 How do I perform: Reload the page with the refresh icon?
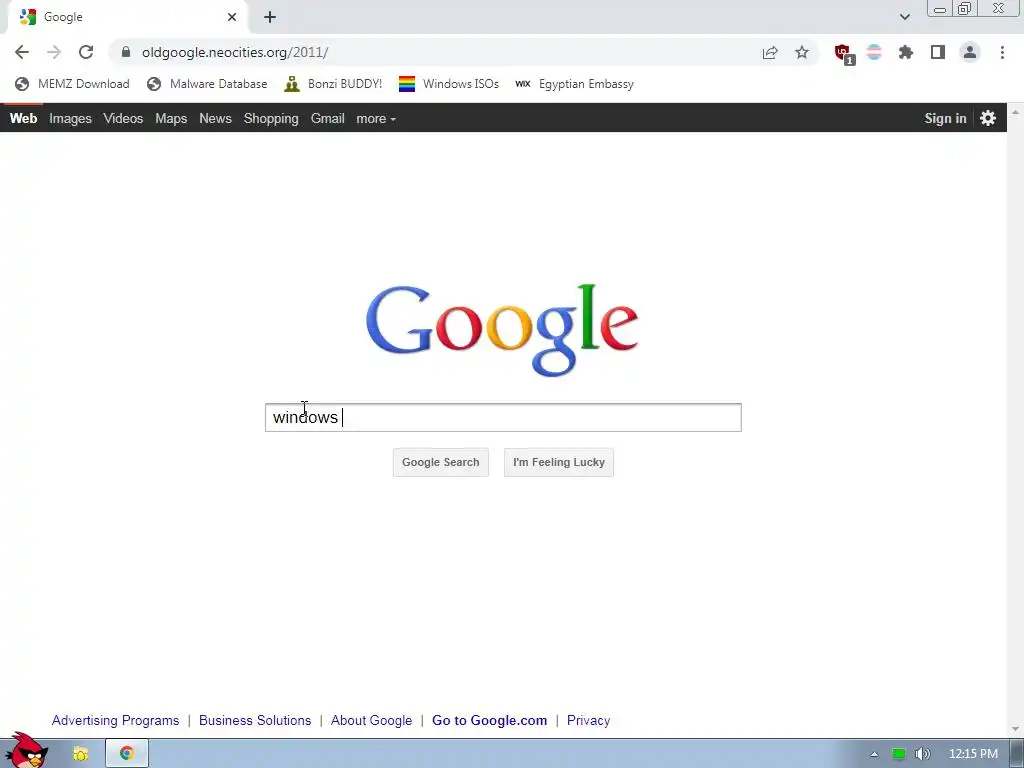click(86, 52)
